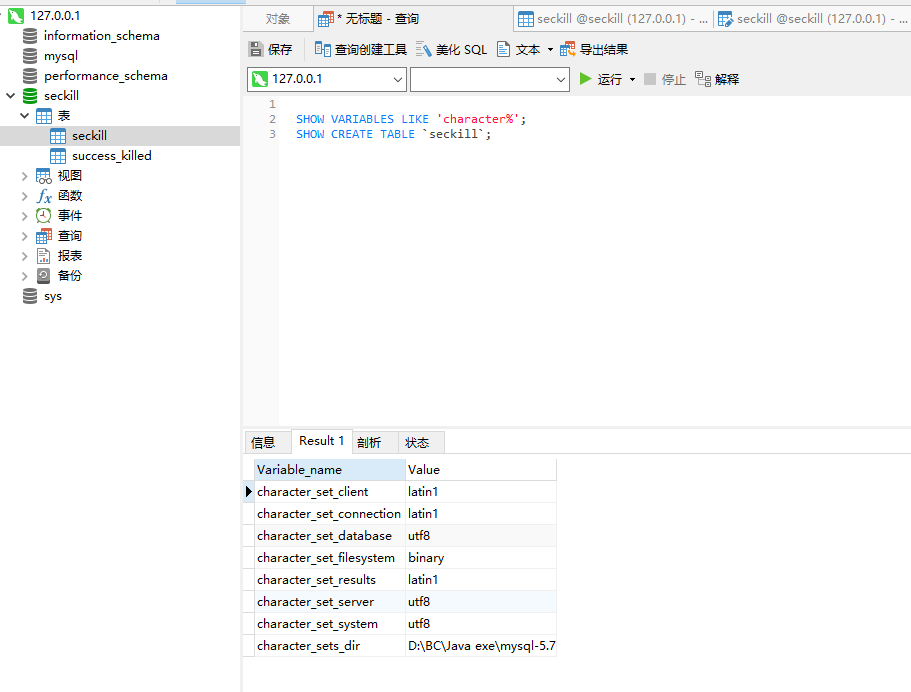Screen dimensions: 911x692
Task: Expand the 备份 backup node
Action: coord(24,276)
